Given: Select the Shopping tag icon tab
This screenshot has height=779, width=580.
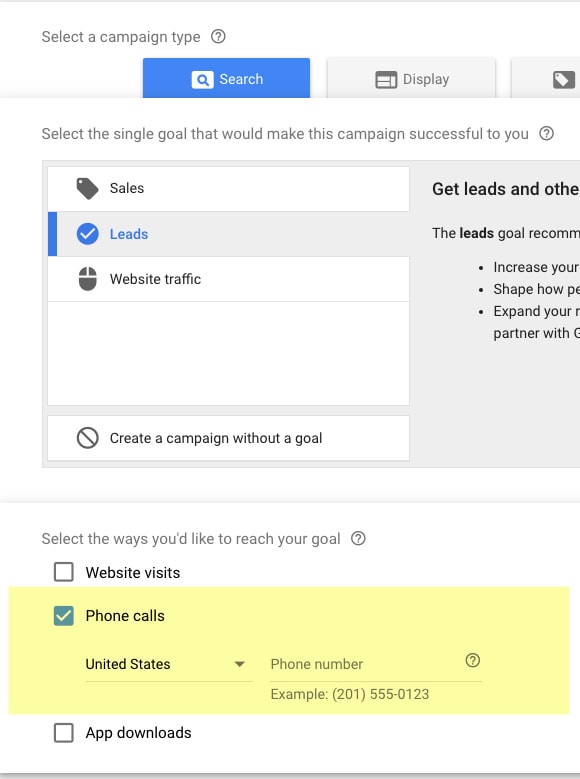Looking at the screenshot, I should click(564, 79).
